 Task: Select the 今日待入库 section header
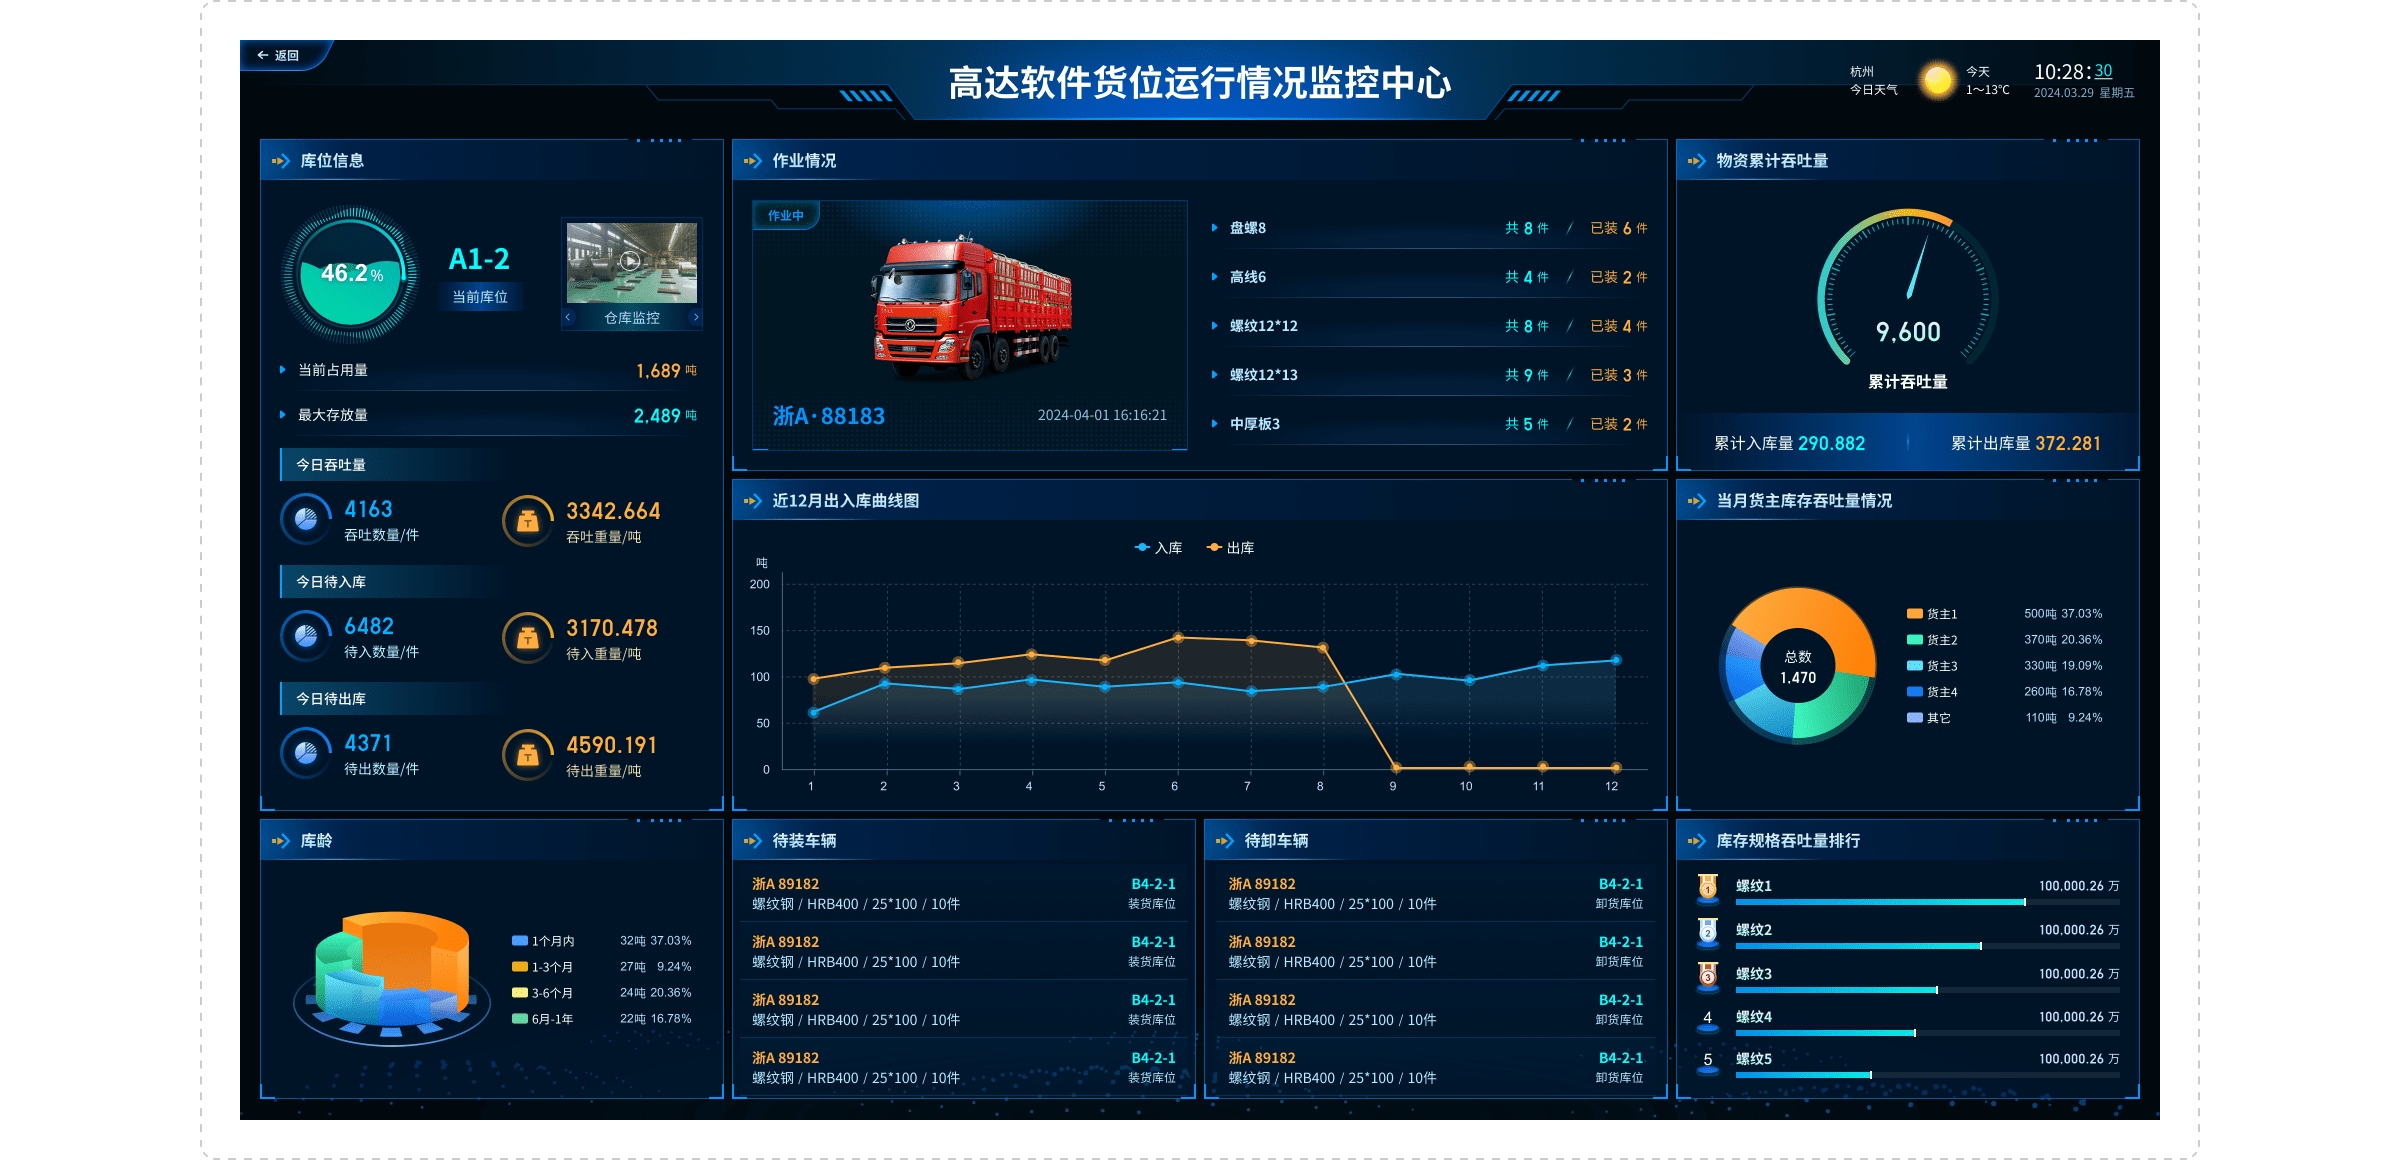(331, 582)
